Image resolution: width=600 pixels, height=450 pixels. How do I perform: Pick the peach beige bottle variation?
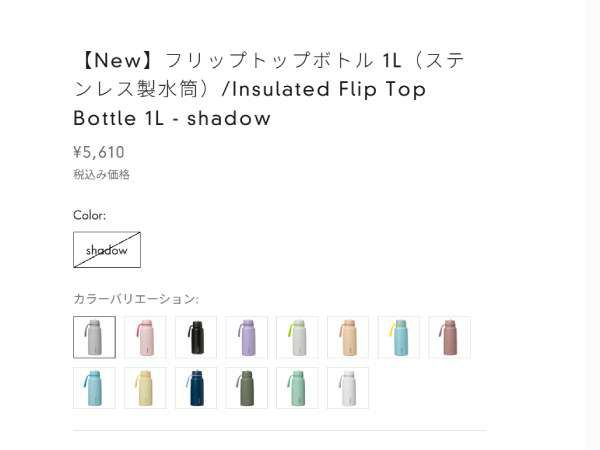pos(348,337)
